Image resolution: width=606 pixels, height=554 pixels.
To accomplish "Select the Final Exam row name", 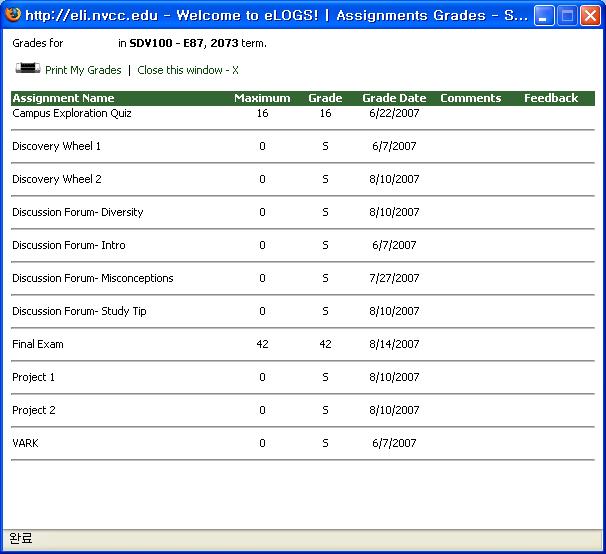I will click(x=38, y=344).
